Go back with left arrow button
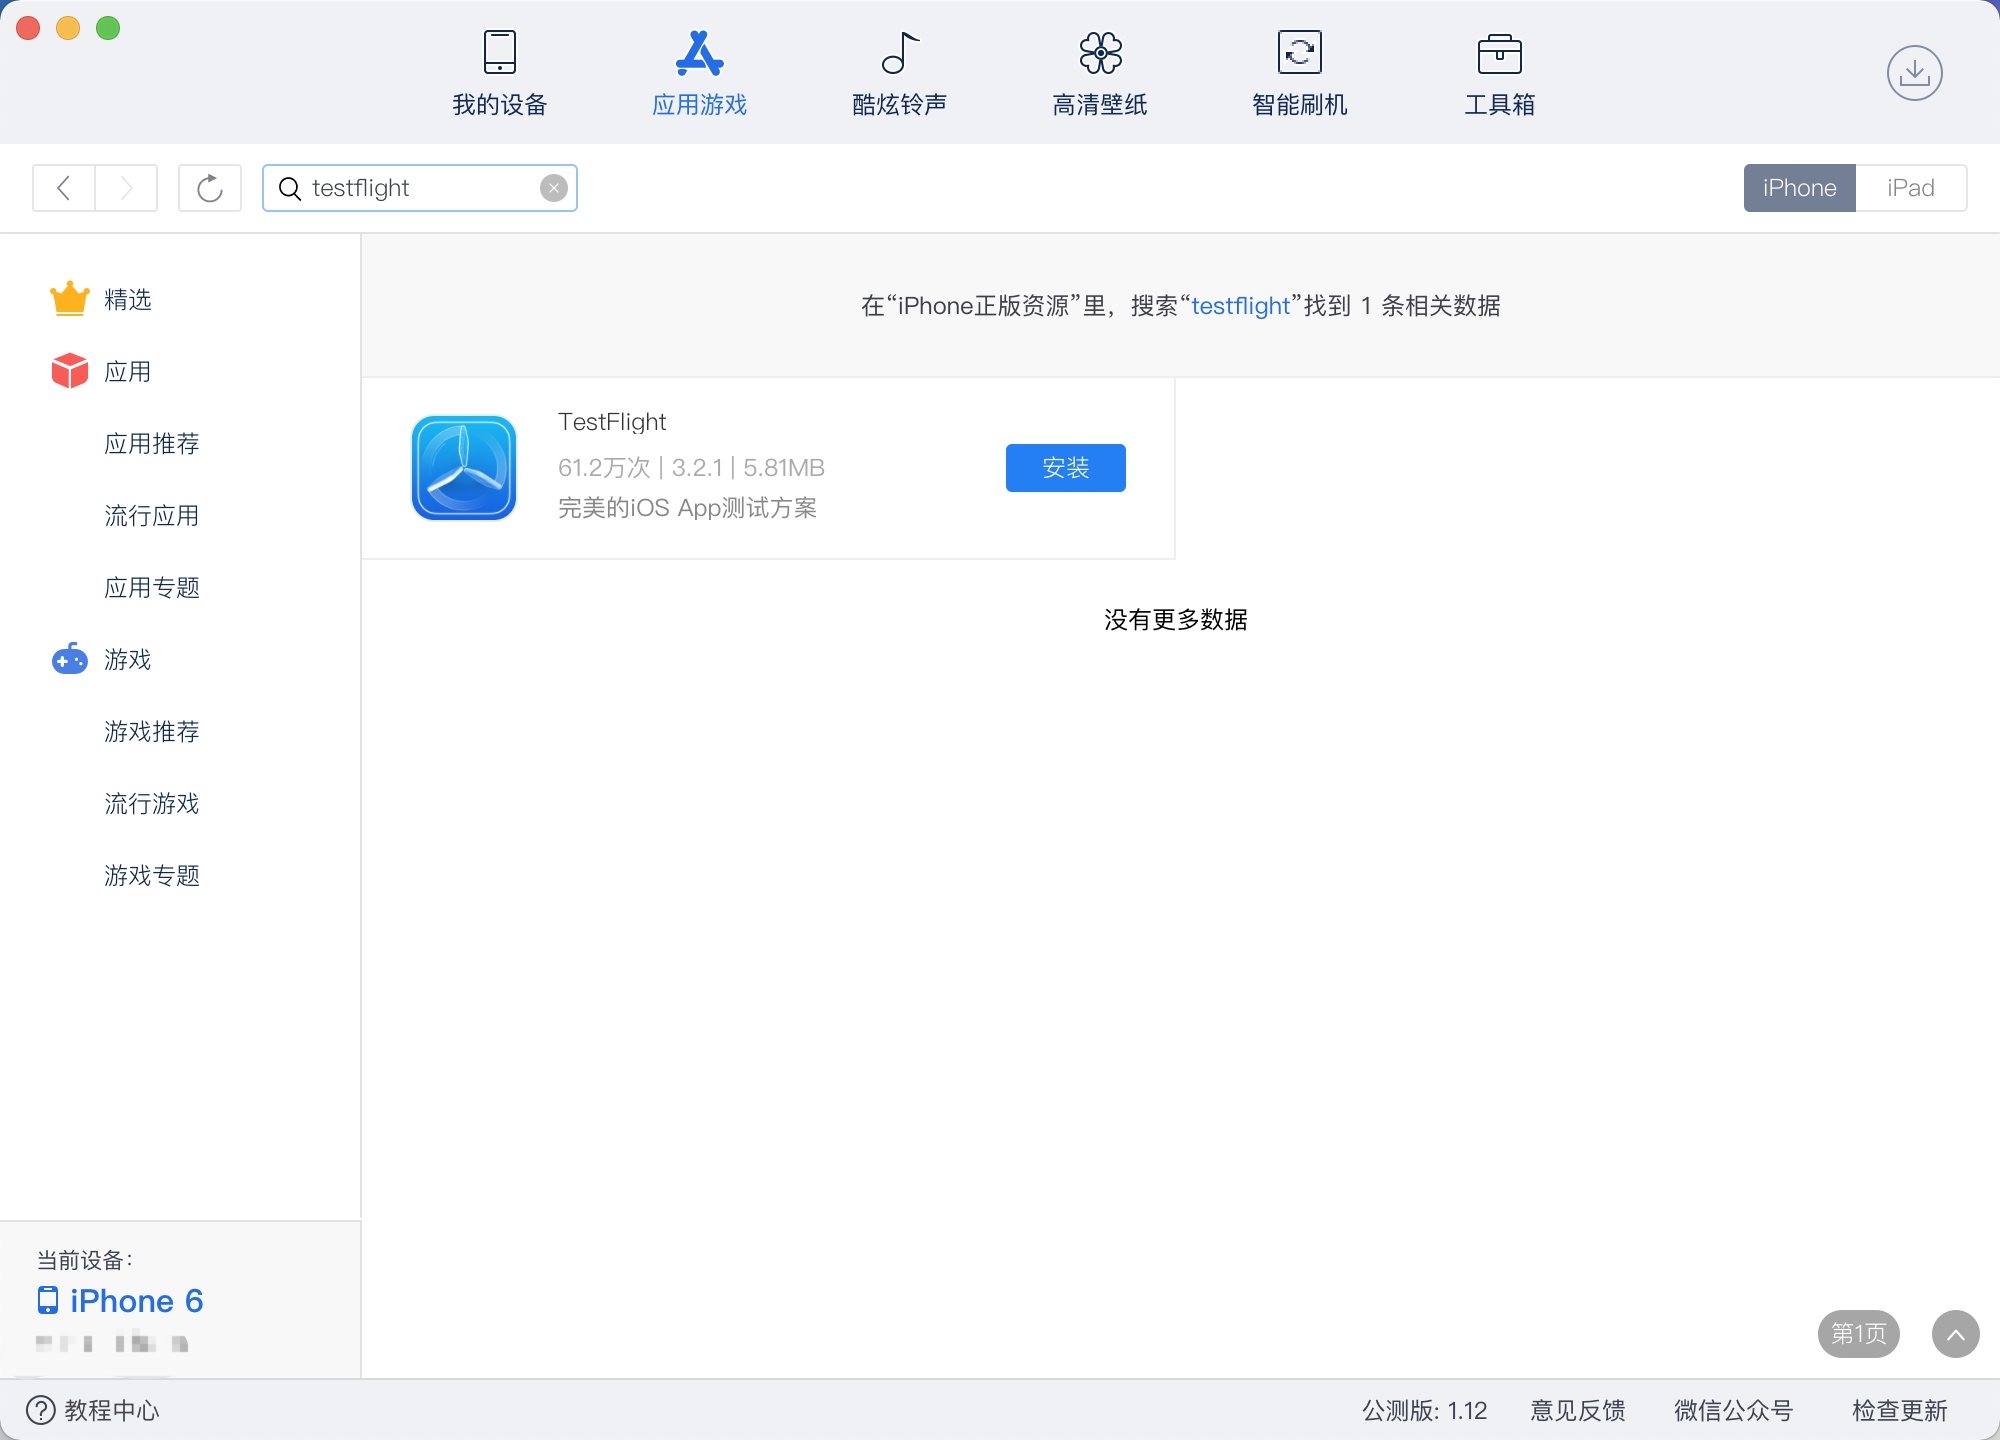 (x=64, y=188)
